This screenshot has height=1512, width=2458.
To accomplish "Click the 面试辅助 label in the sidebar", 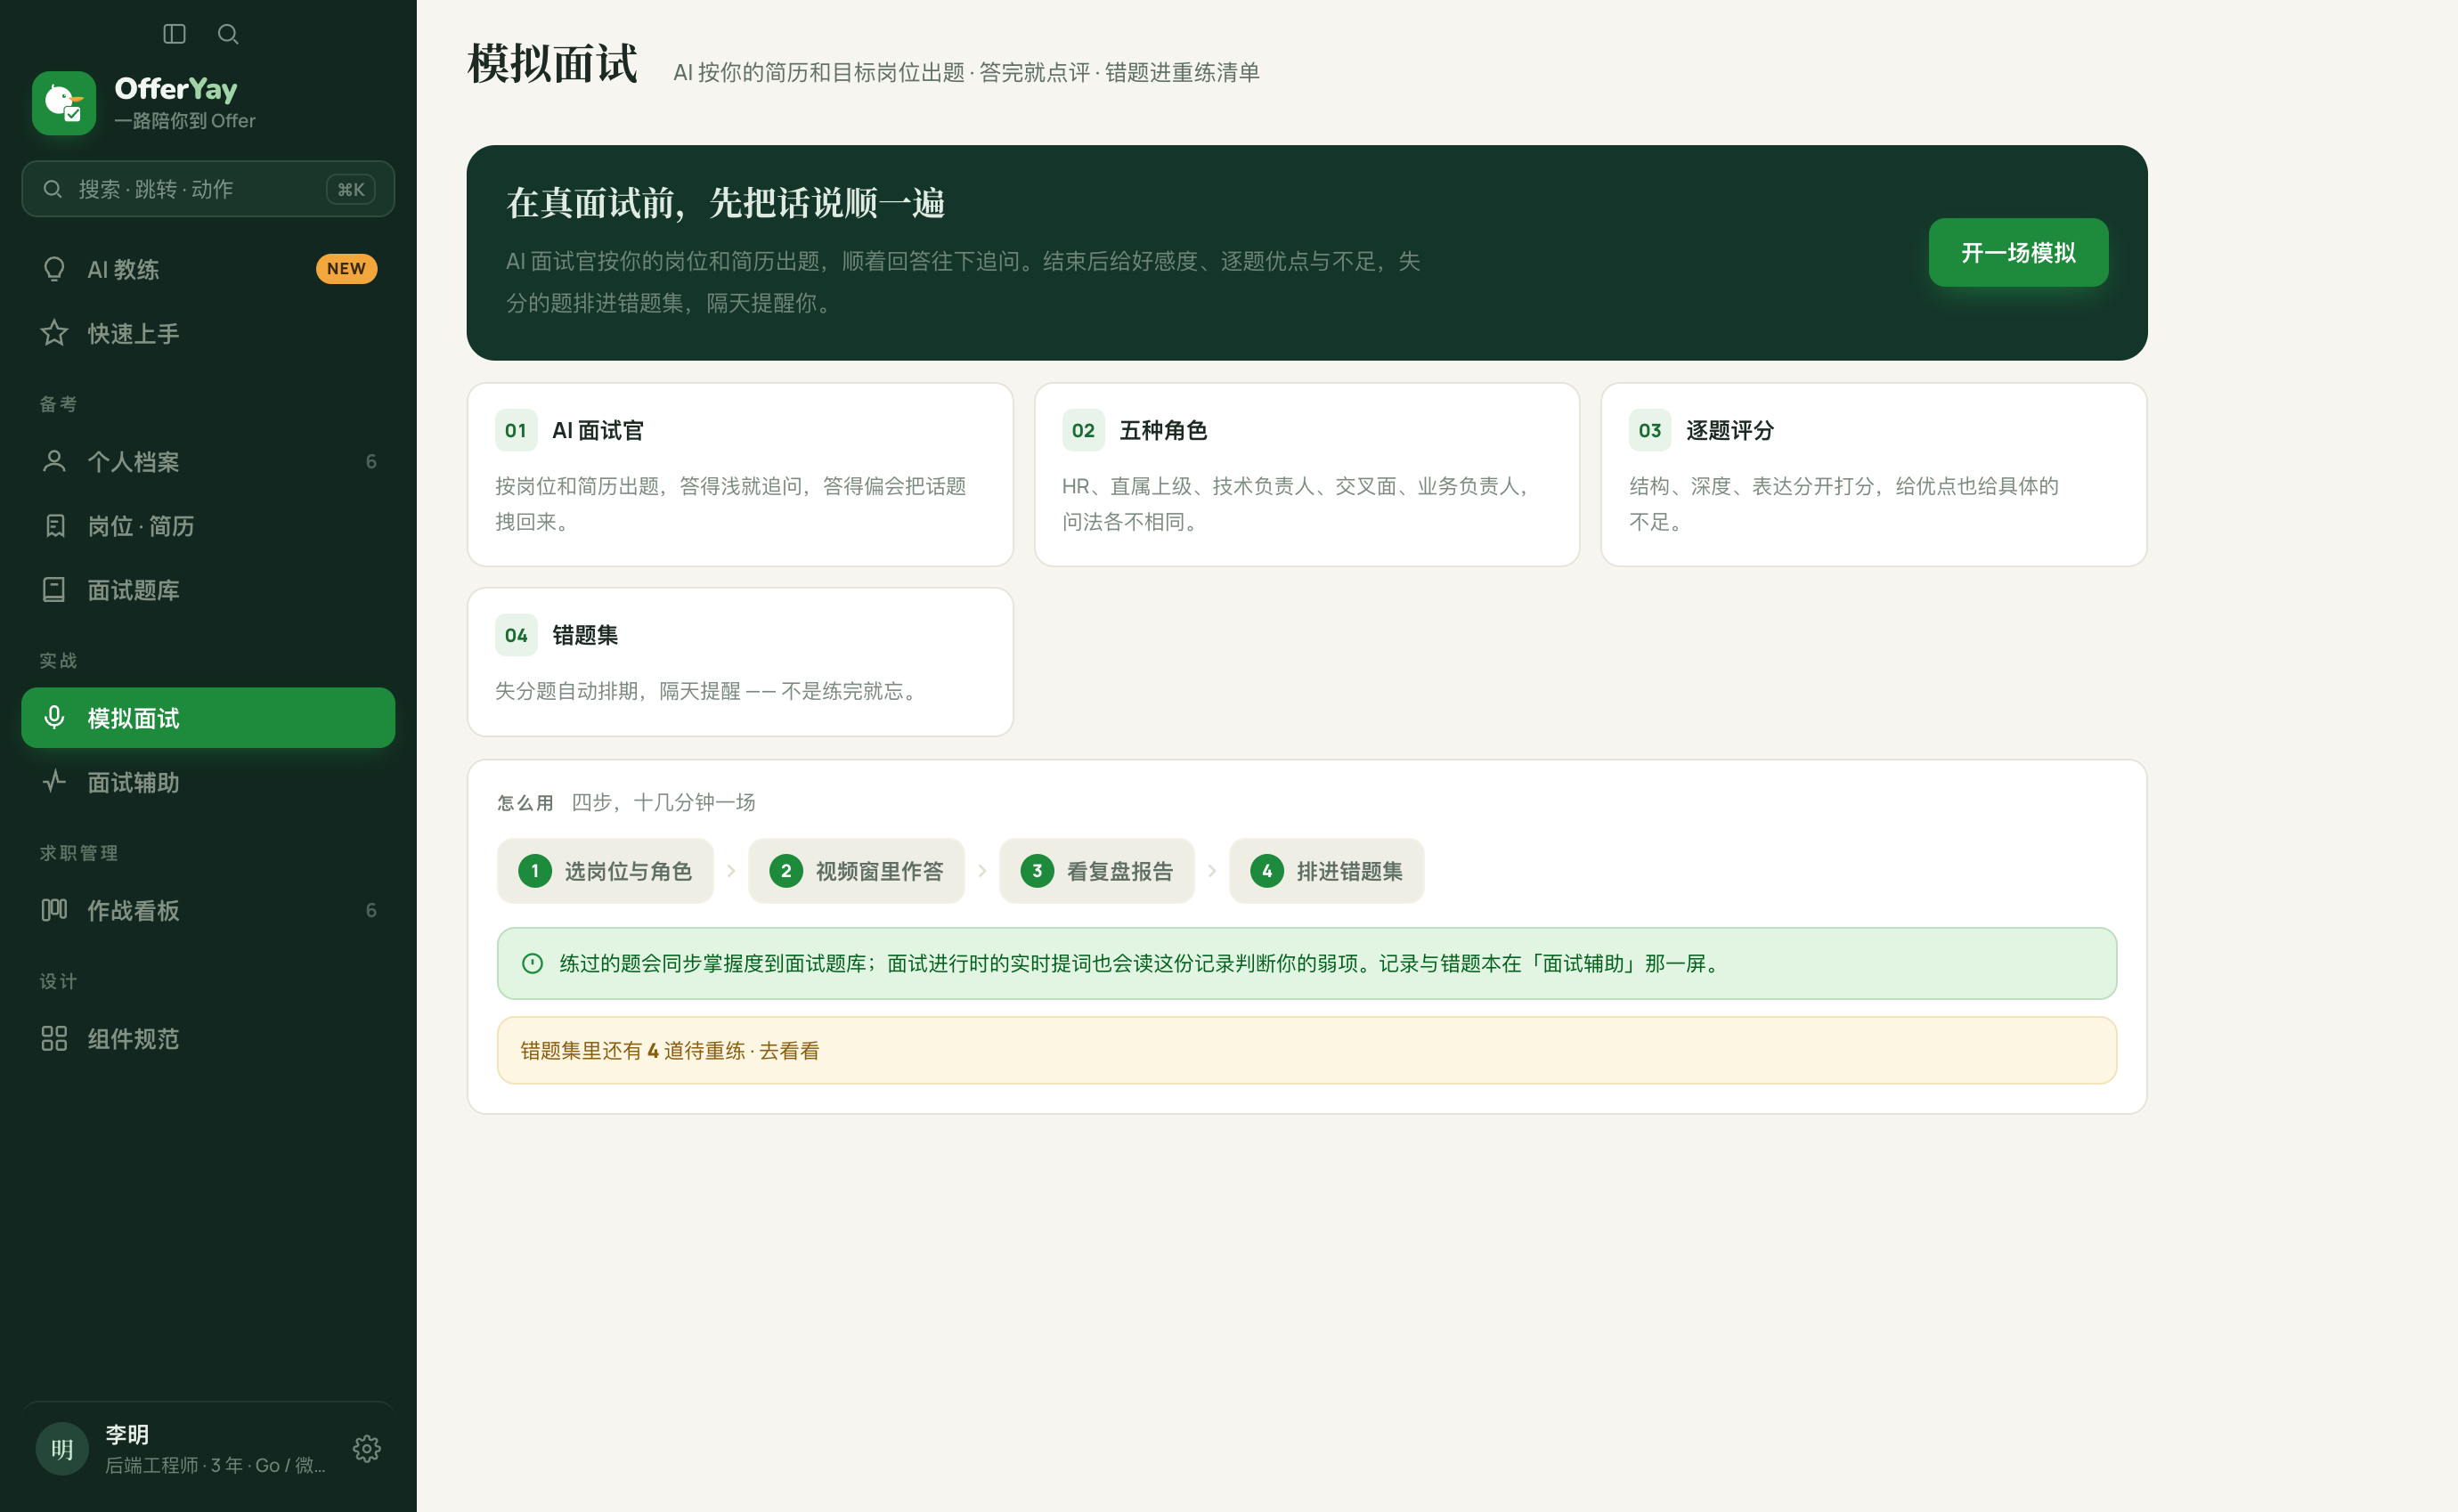I will point(133,782).
